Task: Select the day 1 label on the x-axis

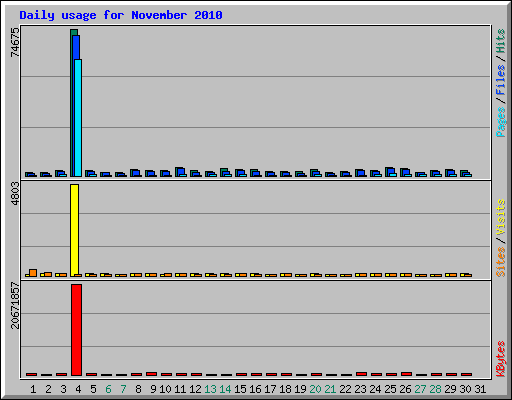Action: pyautogui.click(x=33, y=389)
